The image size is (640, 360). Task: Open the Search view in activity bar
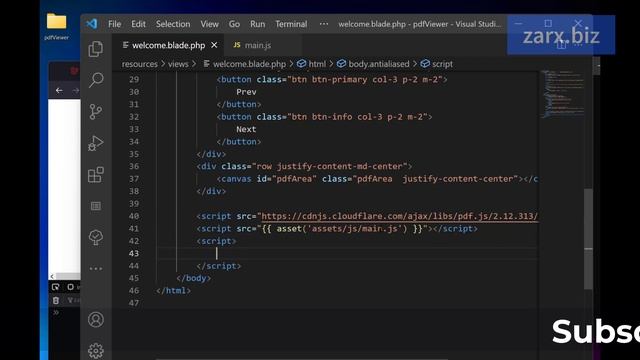pyautogui.click(x=96, y=80)
